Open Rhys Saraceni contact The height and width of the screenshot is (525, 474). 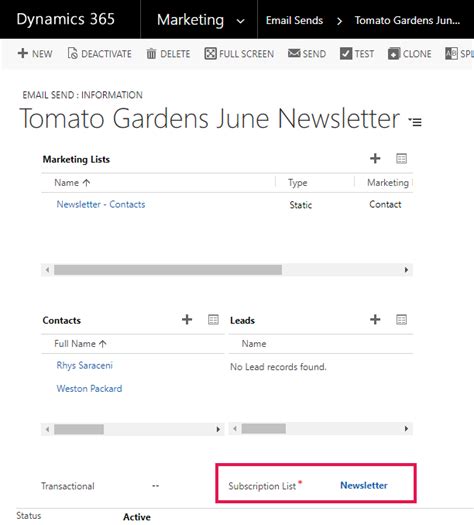(84, 365)
